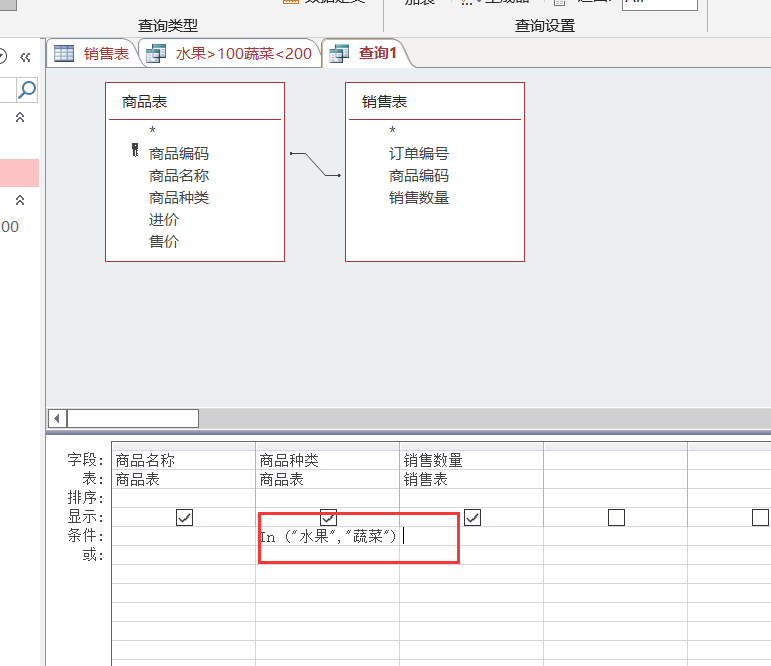This screenshot has width=771, height=666.
Task: Click the 水果>100蔬菜<200 tab query icon
Action: 156,53
